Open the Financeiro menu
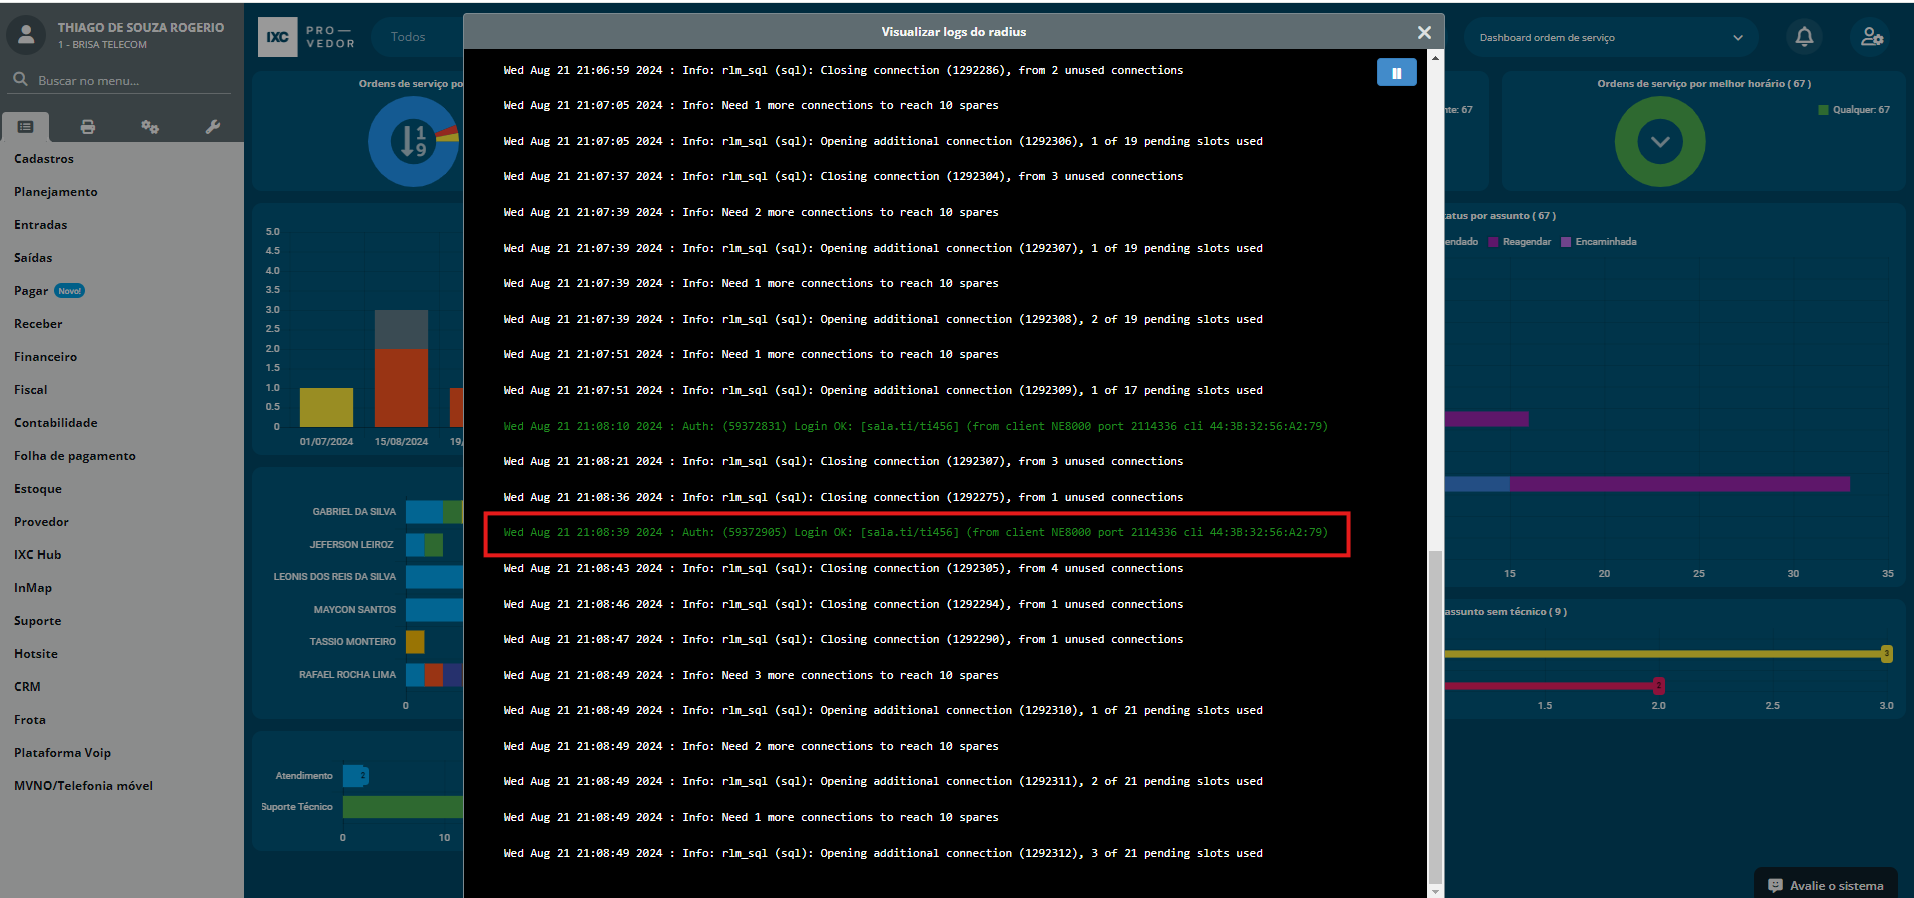 [x=45, y=357]
